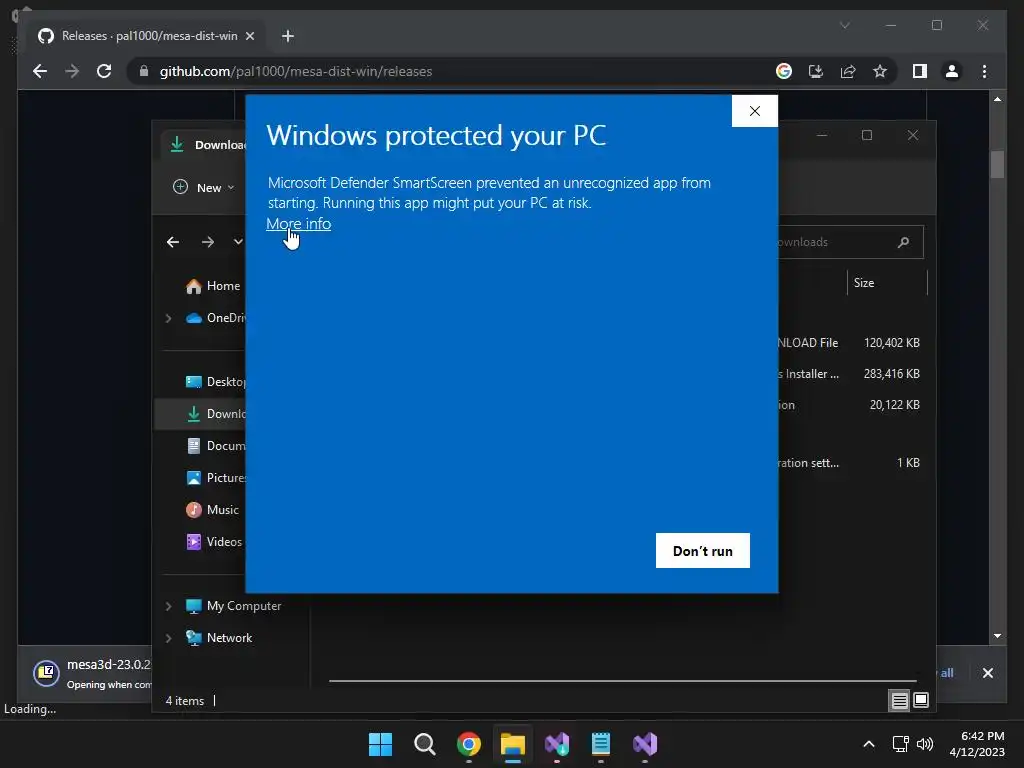Expand Network node
Image resolution: width=1024 pixels, height=768 pixels.
[168, 638]
